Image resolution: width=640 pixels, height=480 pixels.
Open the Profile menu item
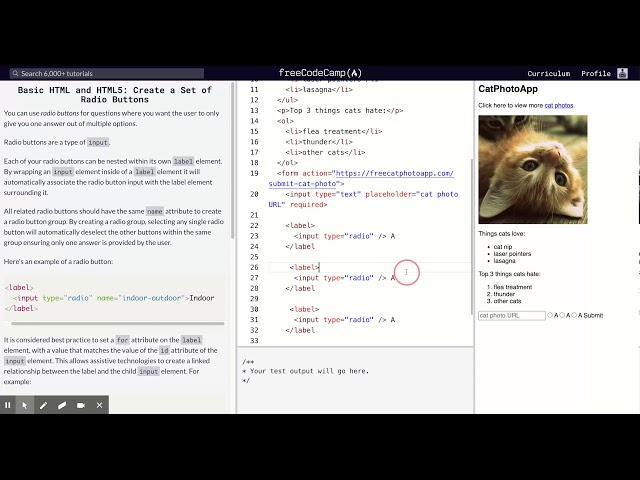tap(596, 73)
